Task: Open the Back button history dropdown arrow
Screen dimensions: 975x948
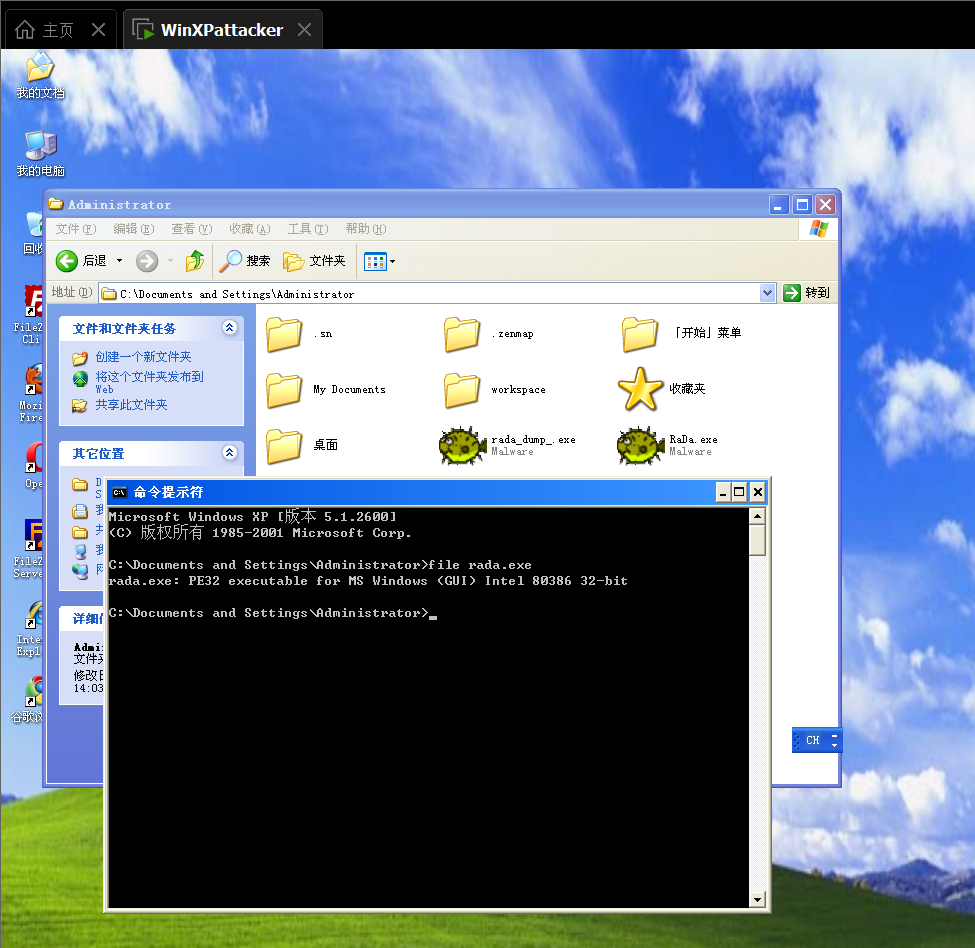Action: point(119,260)
